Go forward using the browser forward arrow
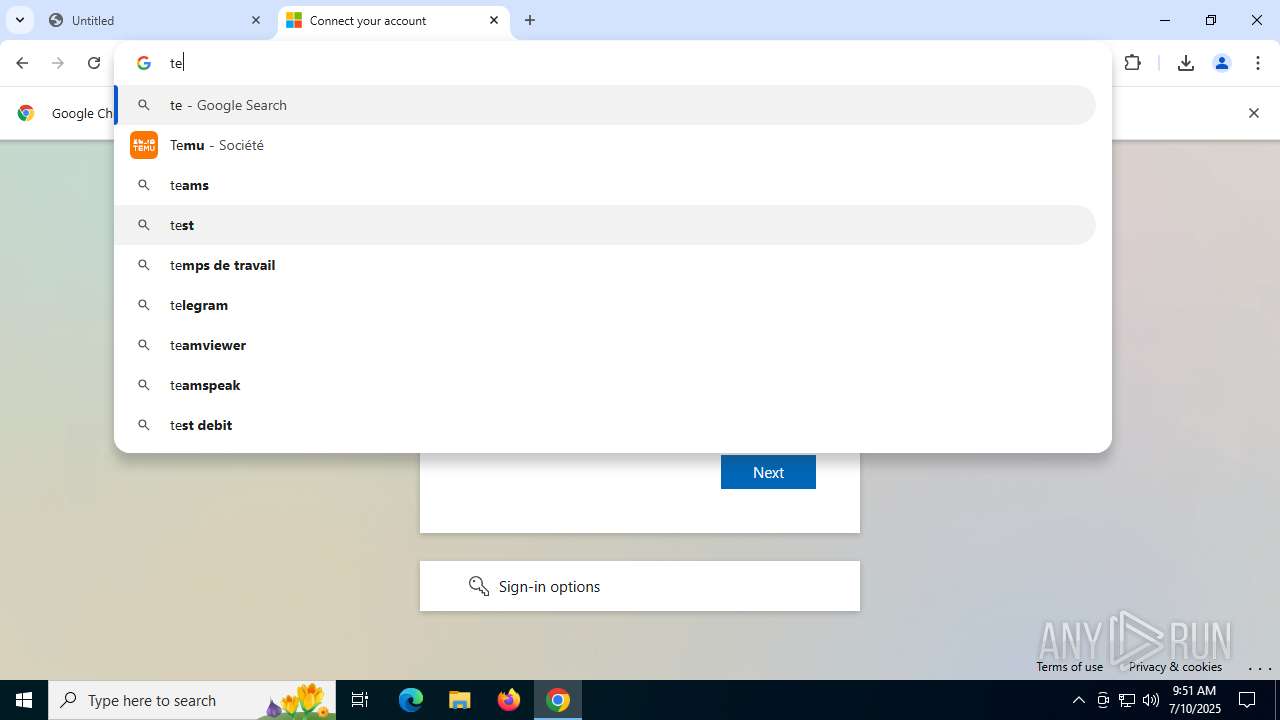 (x=58, y=63)
